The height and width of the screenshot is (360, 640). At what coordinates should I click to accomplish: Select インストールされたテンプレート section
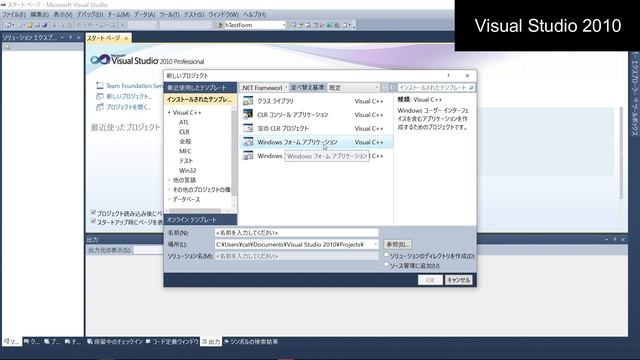[x=200, y=100]
